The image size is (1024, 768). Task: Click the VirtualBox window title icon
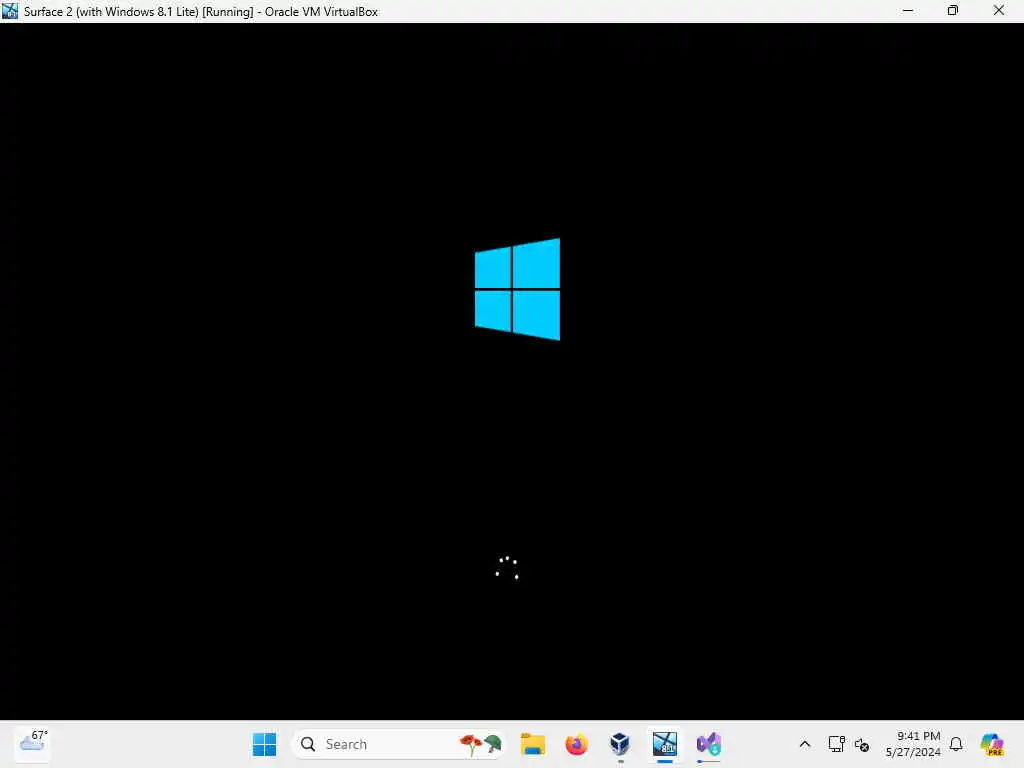tap(10, 11)
